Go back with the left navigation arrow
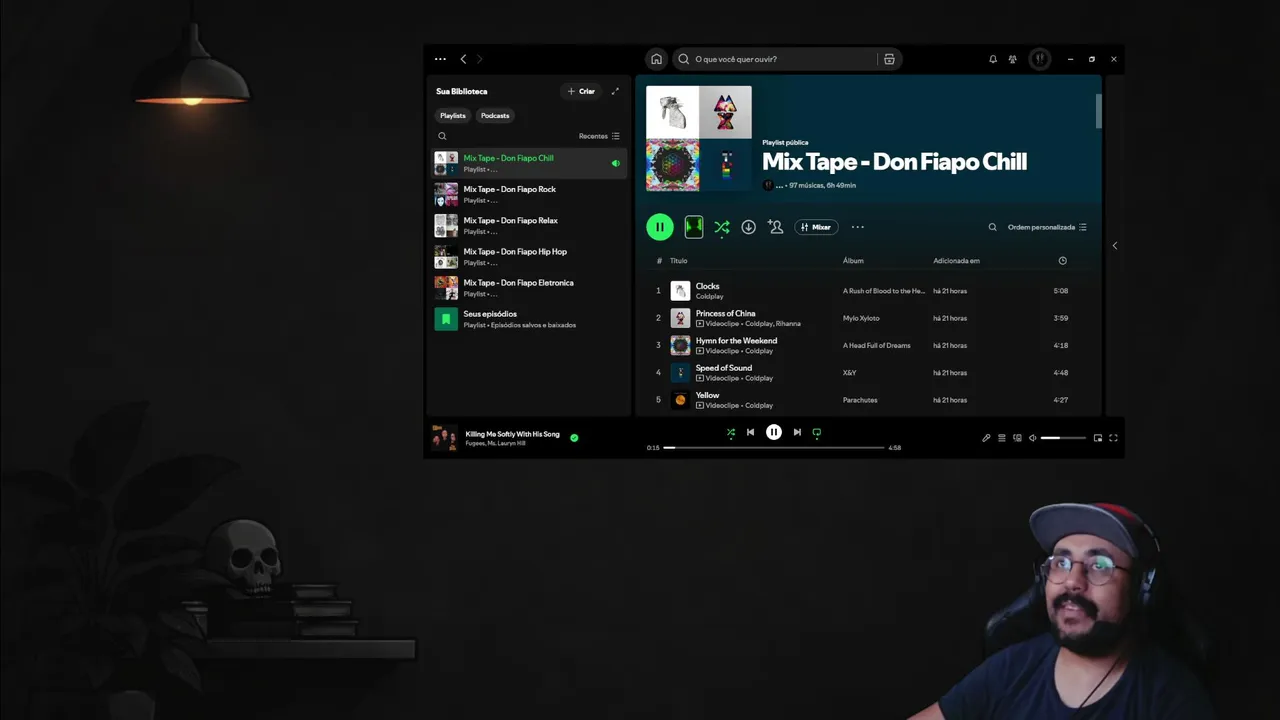Viewport: 1280px width, 720px height. pyautogui.click(x=463, y=59)
